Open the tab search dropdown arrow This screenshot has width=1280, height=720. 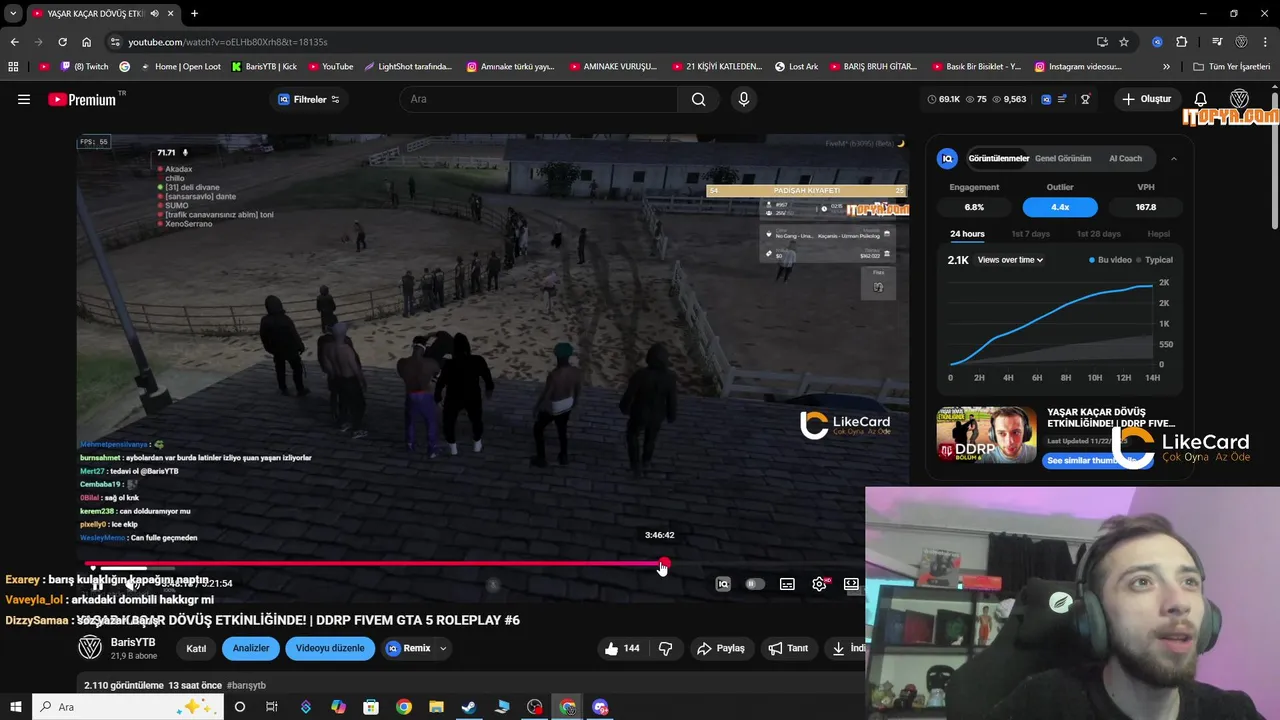(x=13, y=13)
